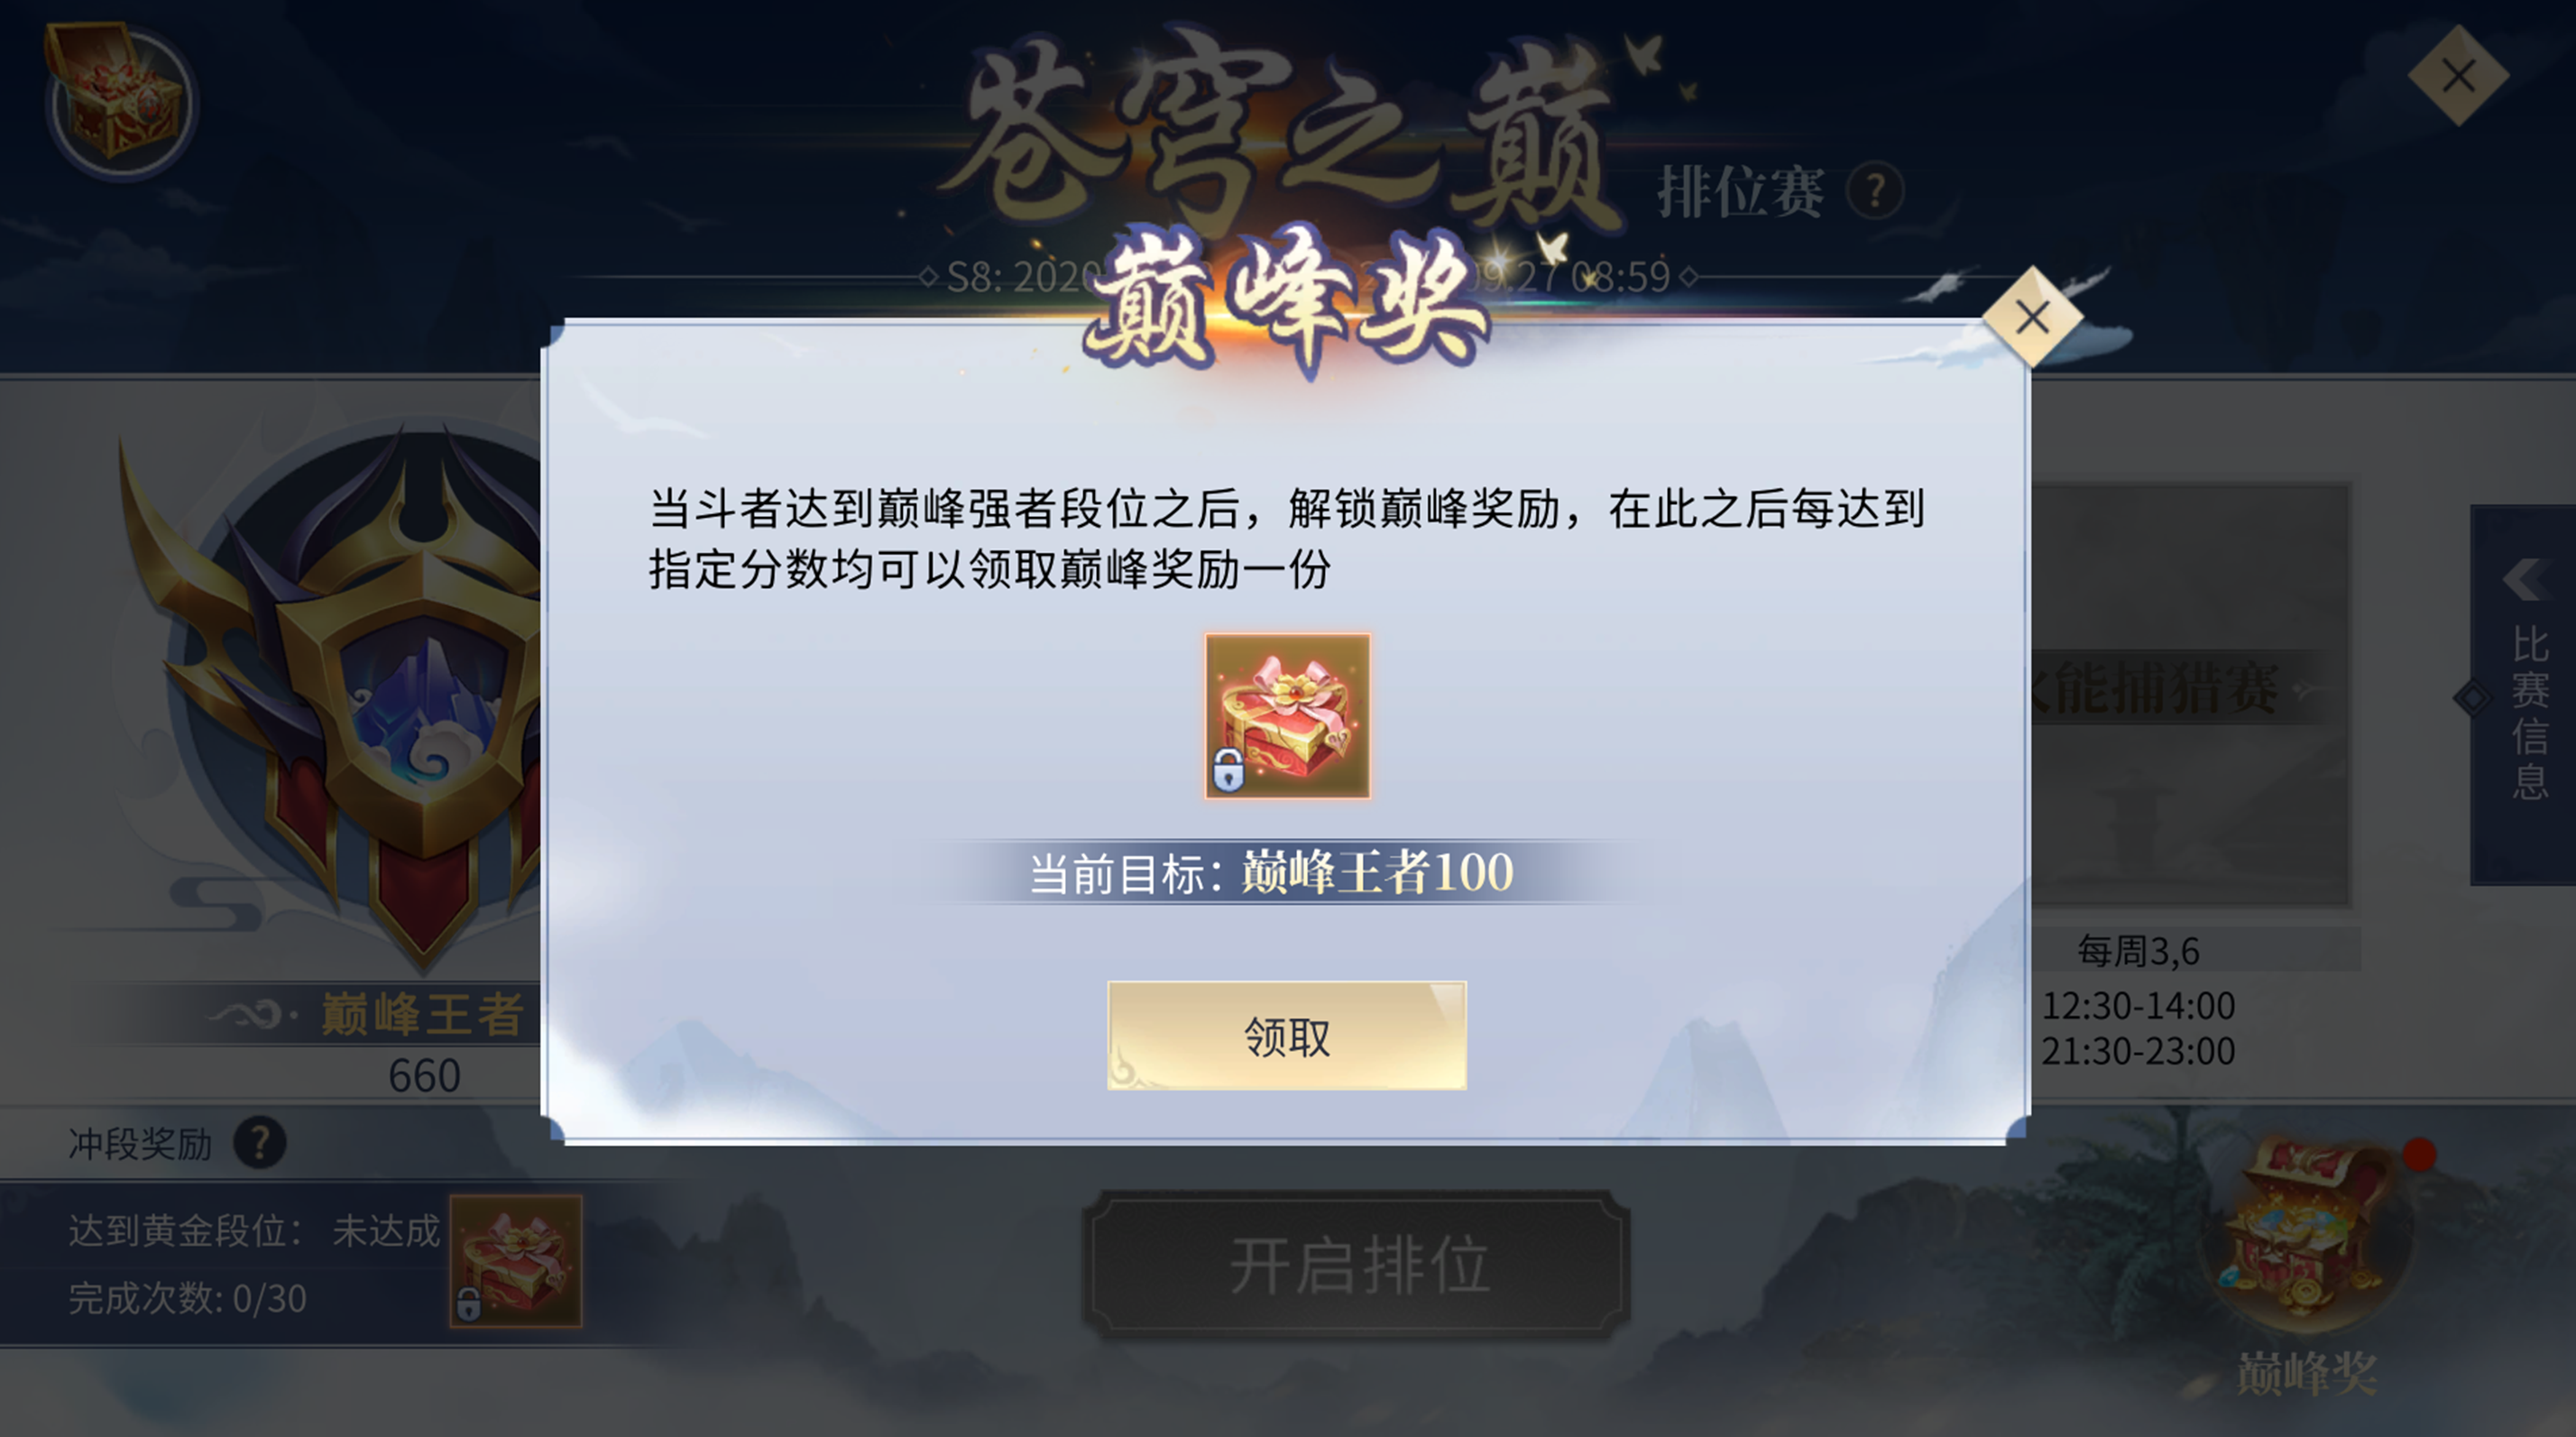The height and width of the screenshot is (1437, 2576).
Task: Close the 苍穹之巅 ranking screen
Action: click(x=2458, y=76)
